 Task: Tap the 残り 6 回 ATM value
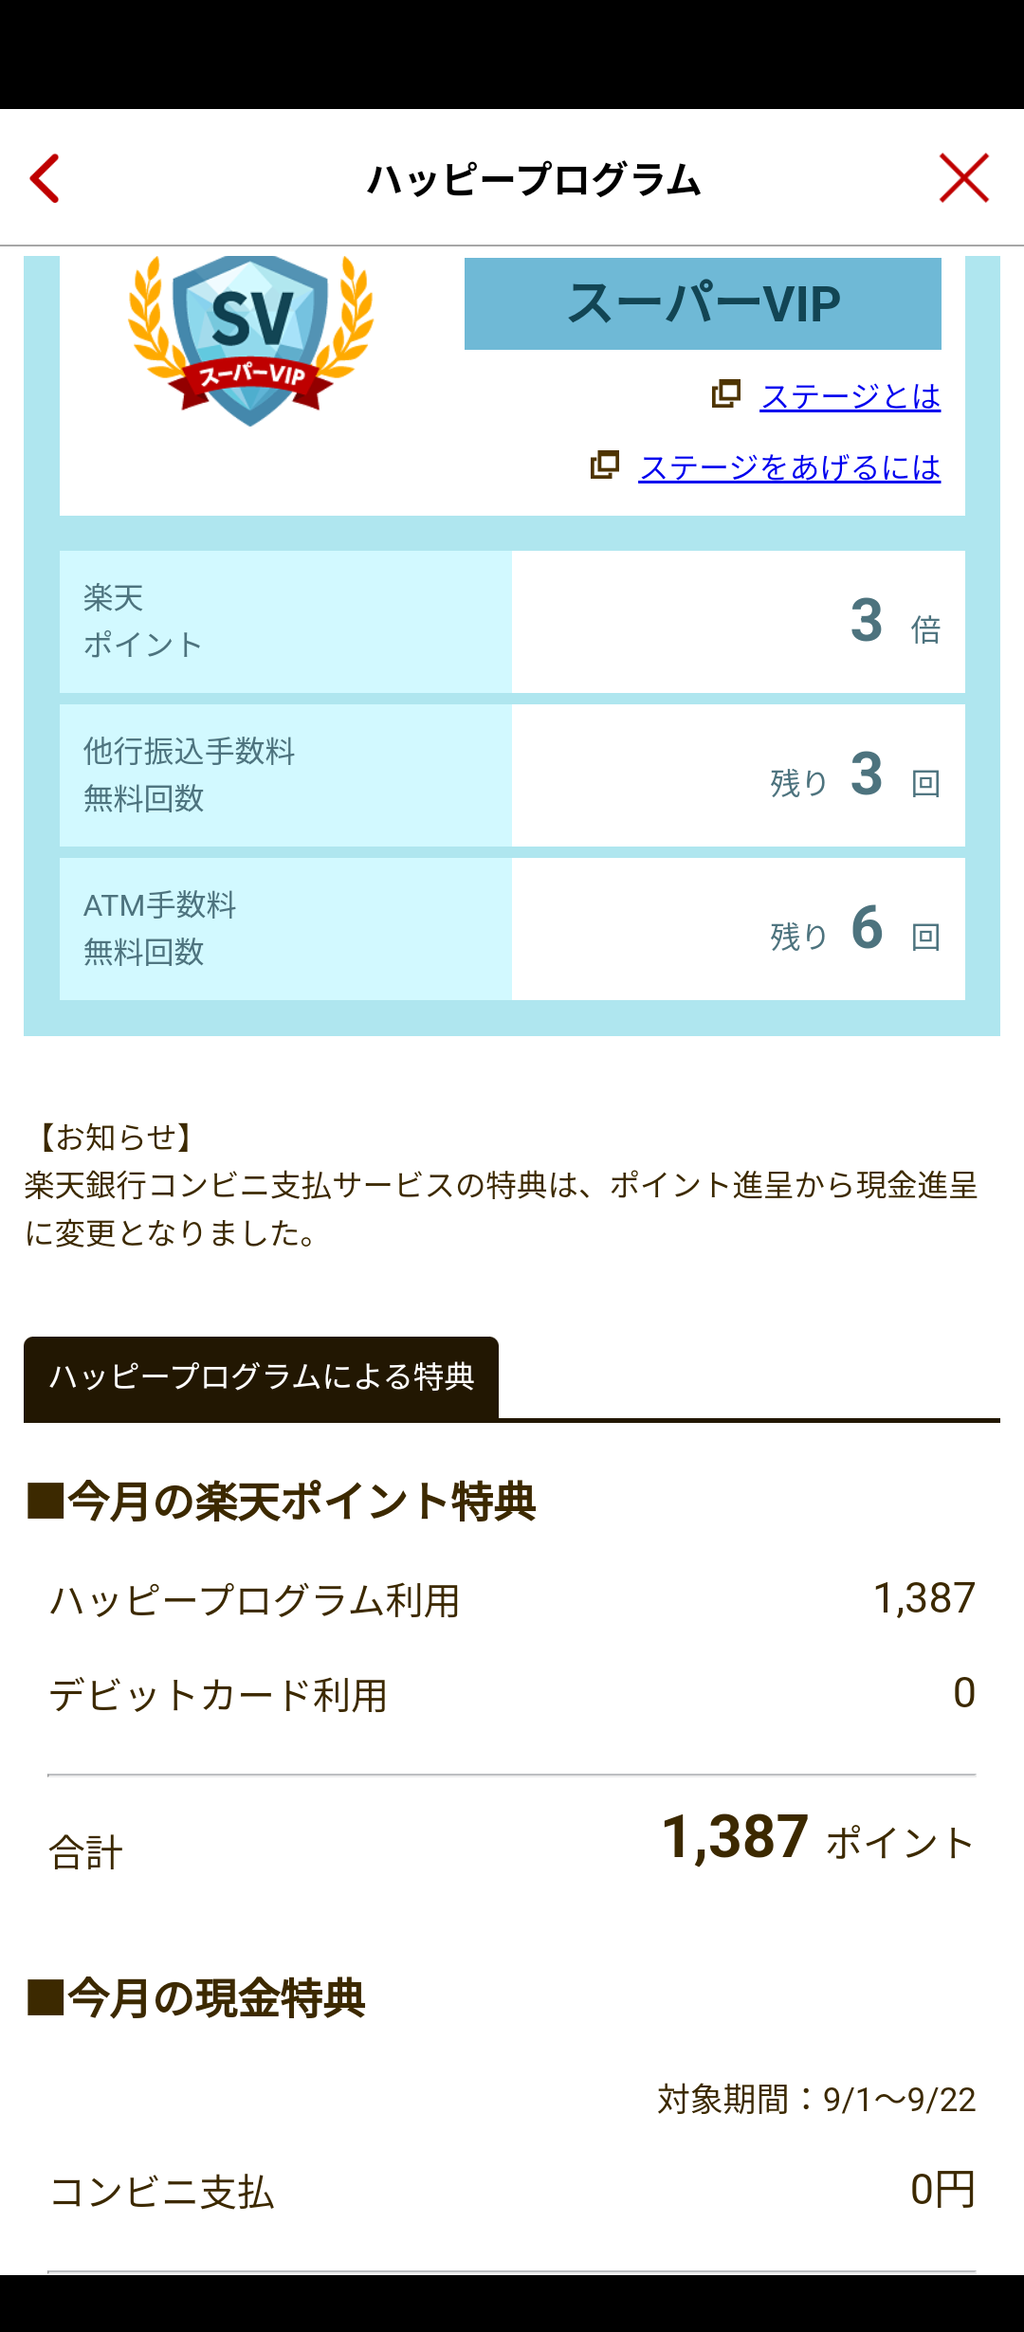coord(854,930)
